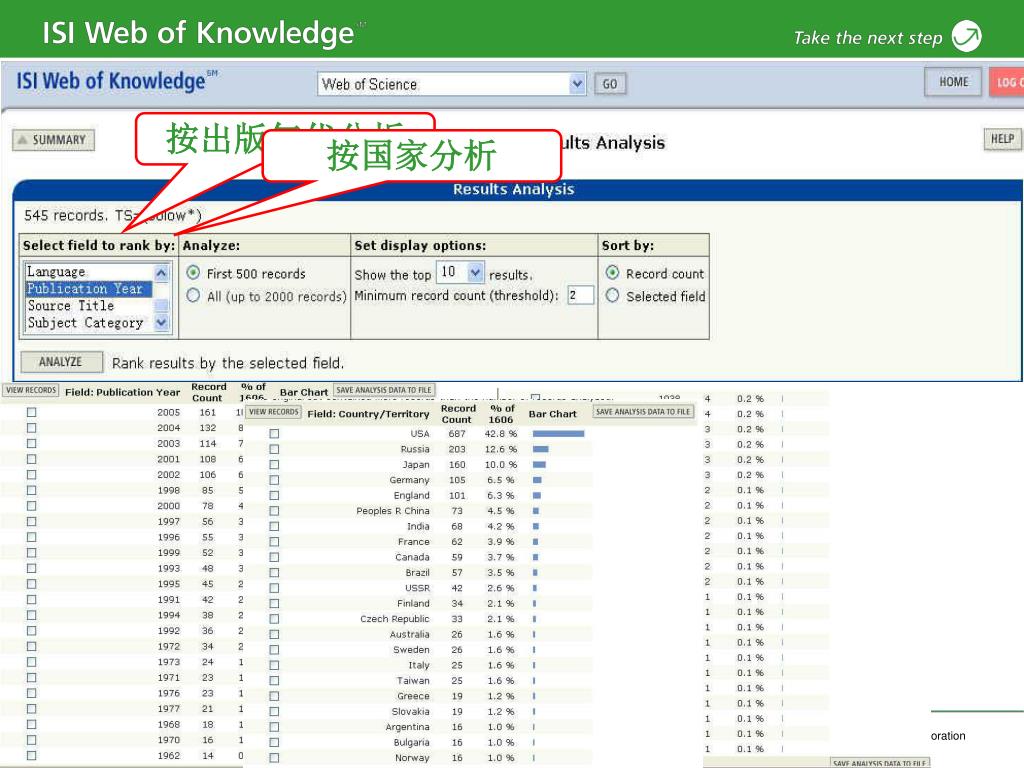
Task: Click the England country name
Action: (411, 496)
